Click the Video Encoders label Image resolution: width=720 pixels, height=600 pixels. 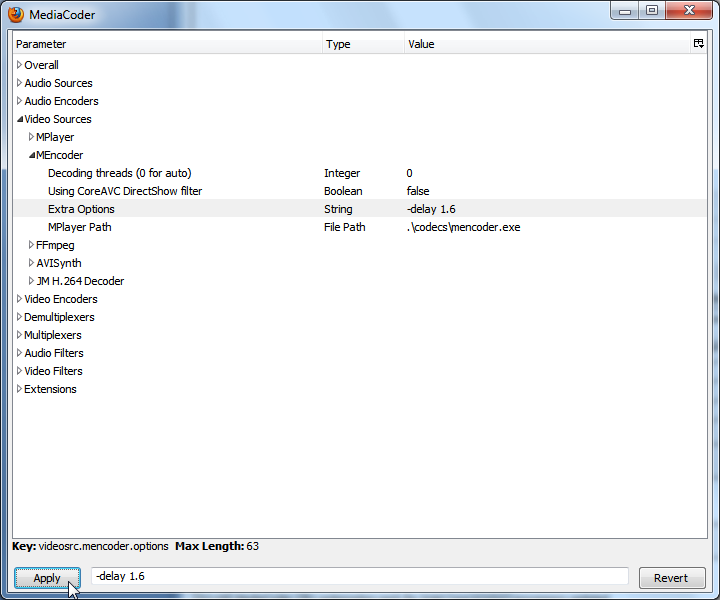(61, 299)
